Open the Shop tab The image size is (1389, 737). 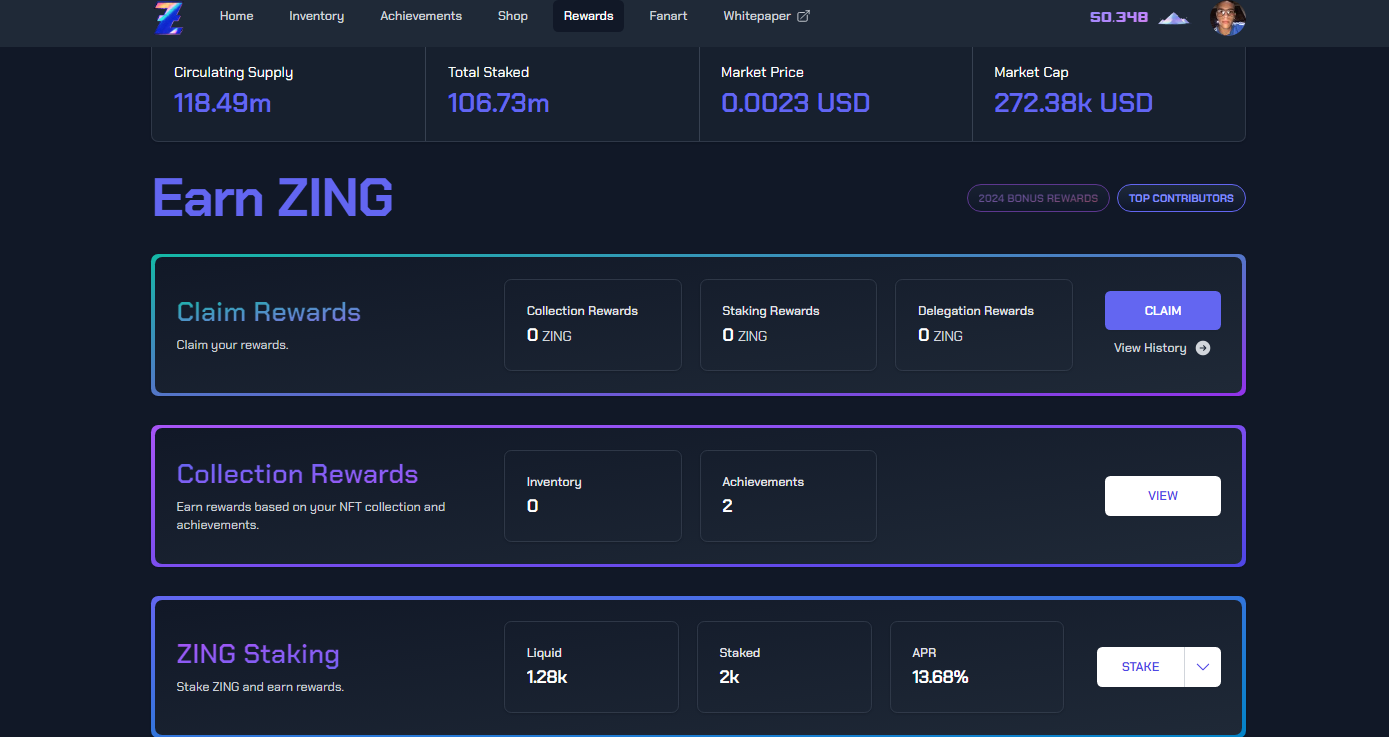[x=513, y=16]
